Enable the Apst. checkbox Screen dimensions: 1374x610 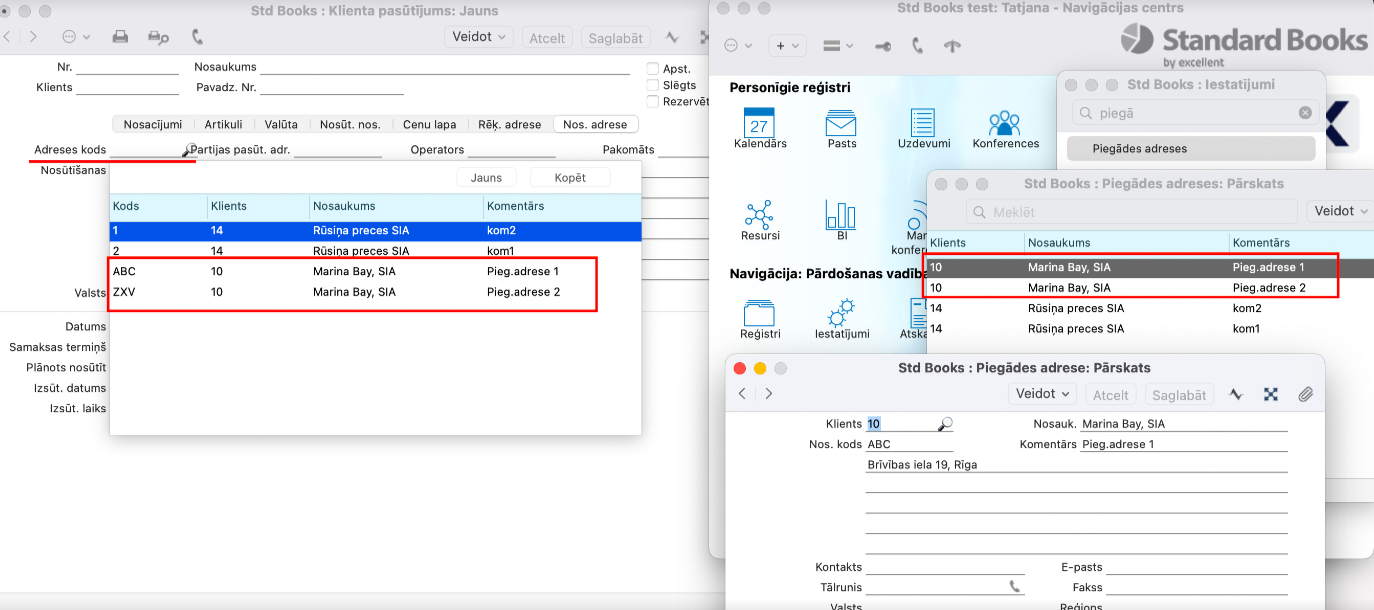point(653,69)
